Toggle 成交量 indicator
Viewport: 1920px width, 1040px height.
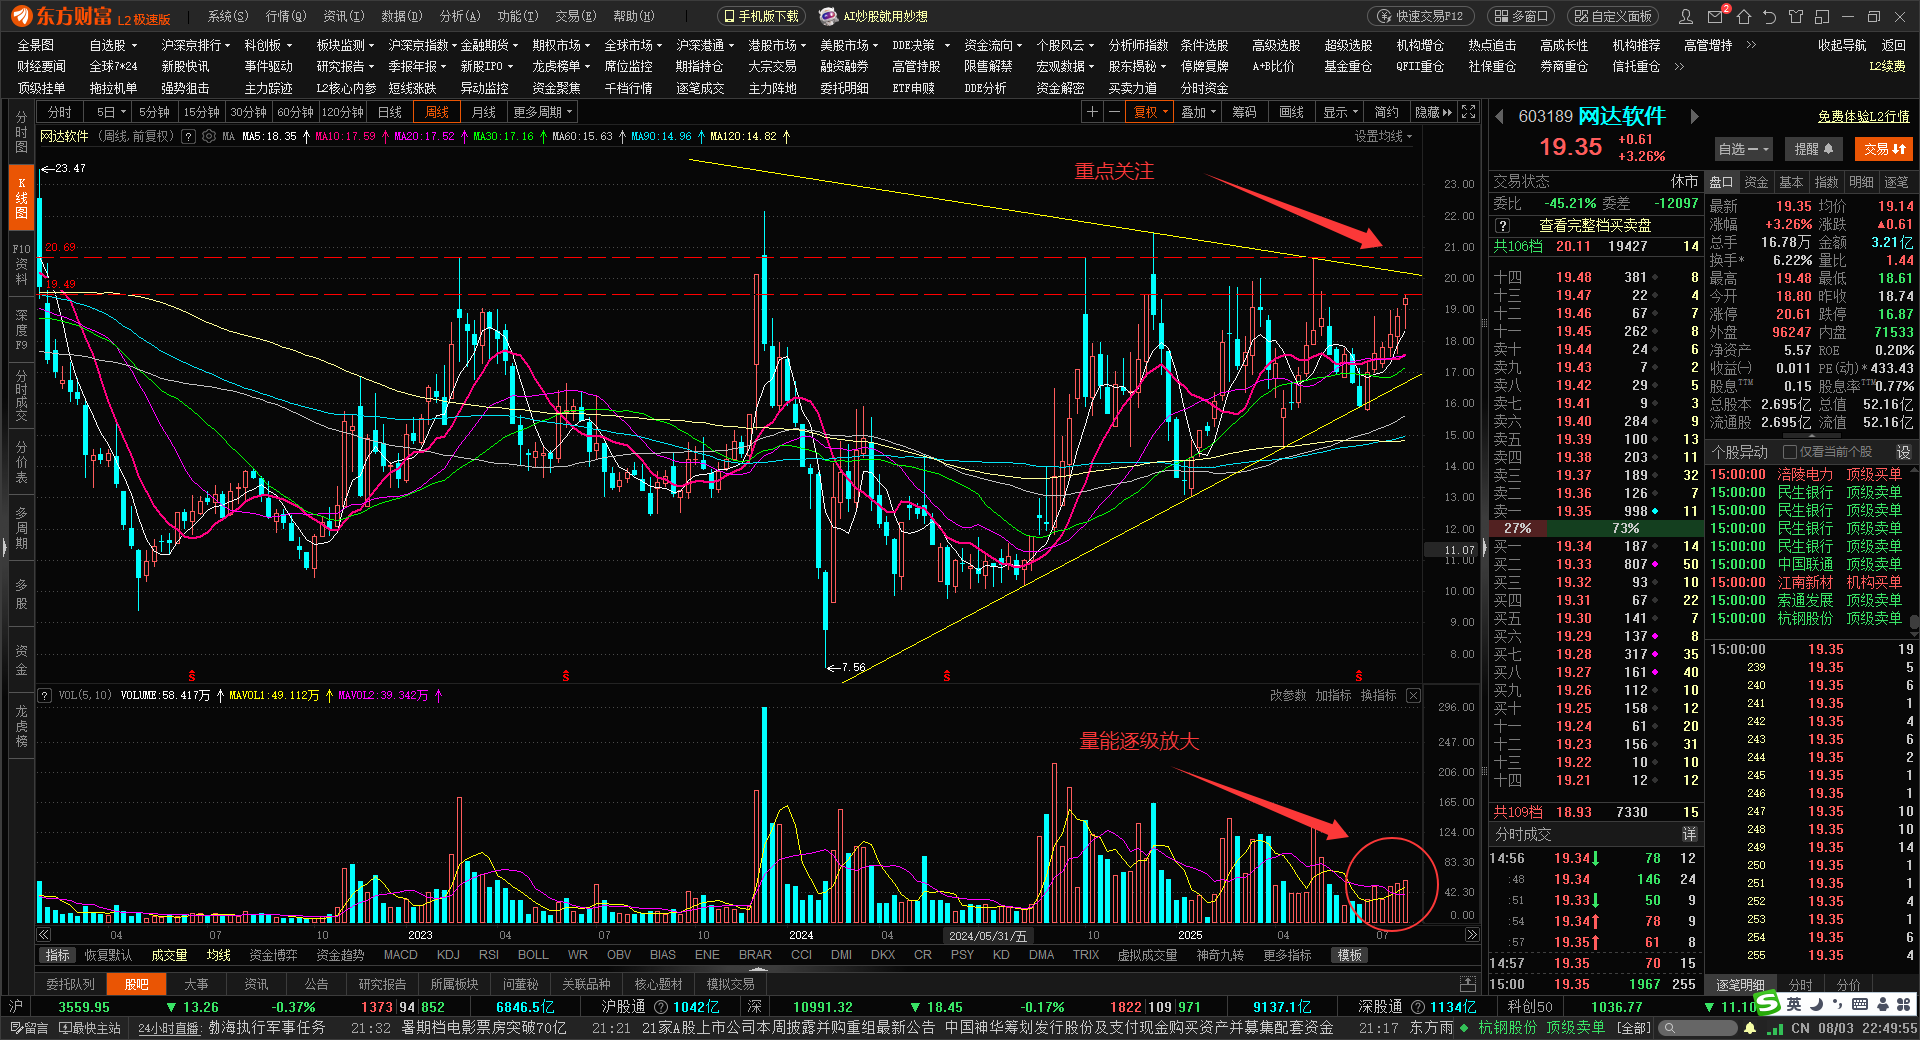[169, 955]
